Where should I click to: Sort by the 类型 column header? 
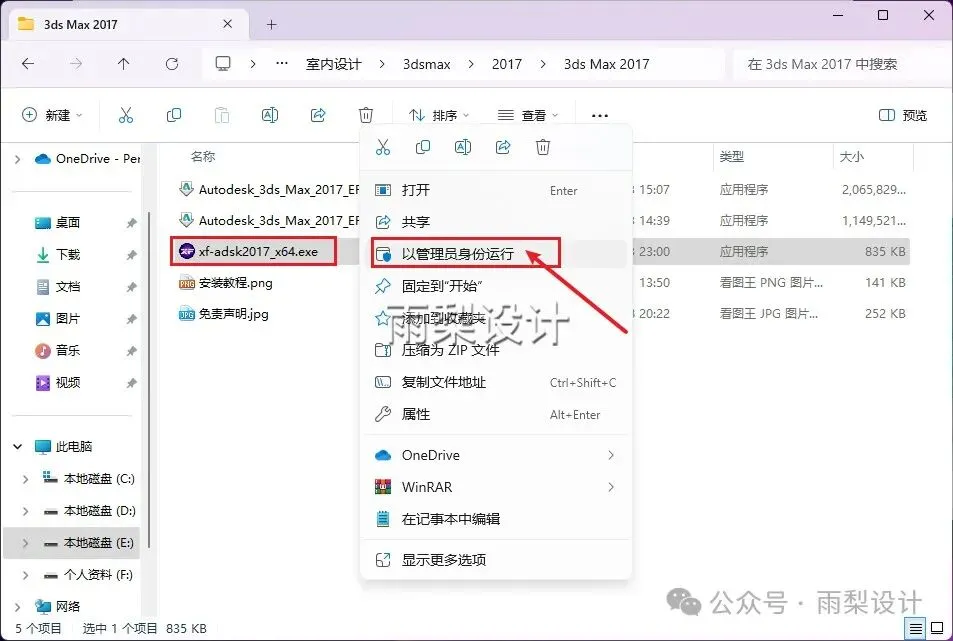click(x=732, y=157)
